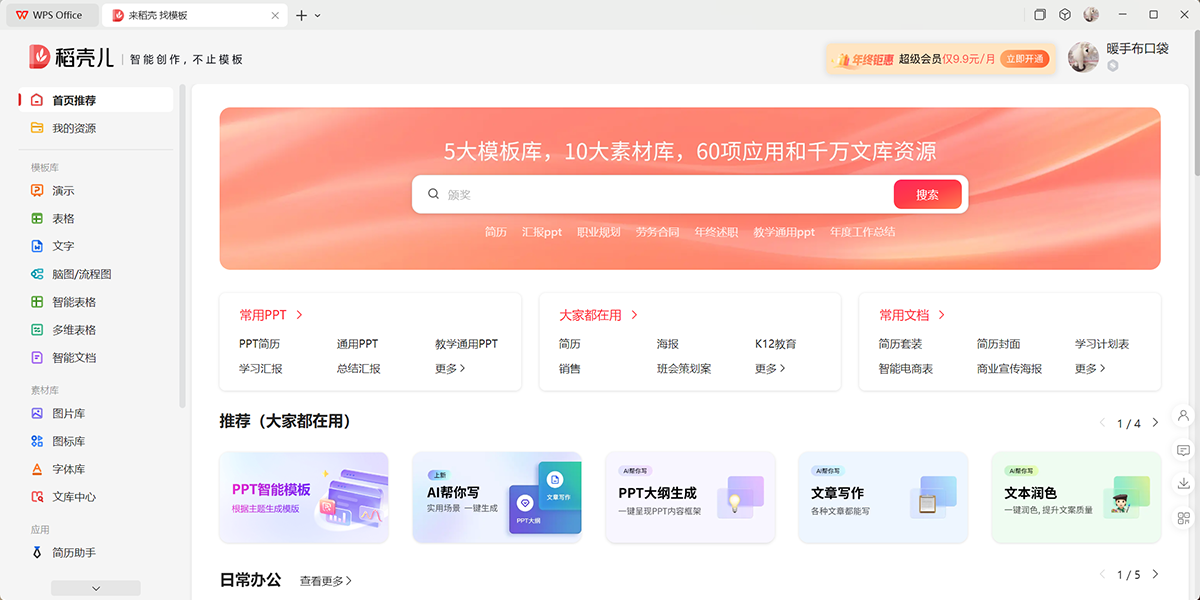Screen dimensions: 1200x600
Task: Go to the next recommended page arrow
Action: coord(1156,423)
